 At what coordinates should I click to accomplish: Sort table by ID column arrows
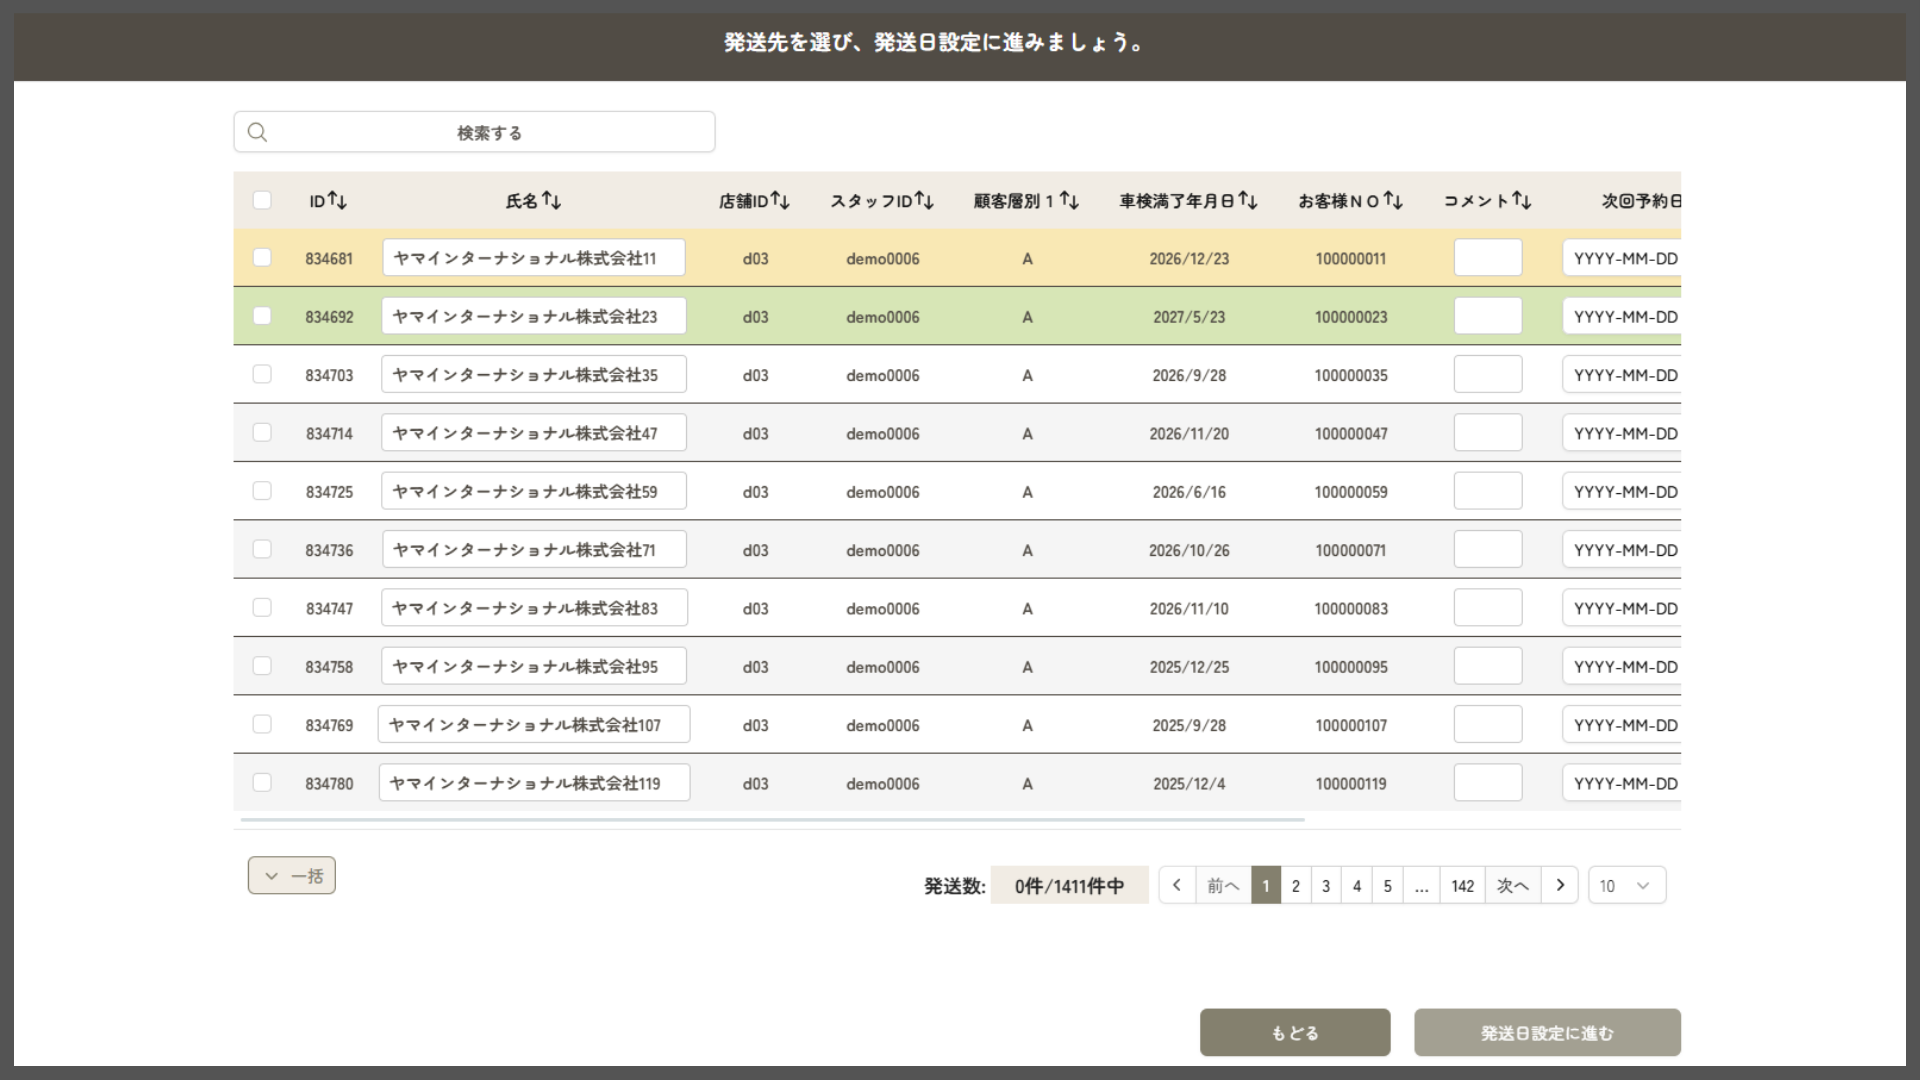(337, 201)
